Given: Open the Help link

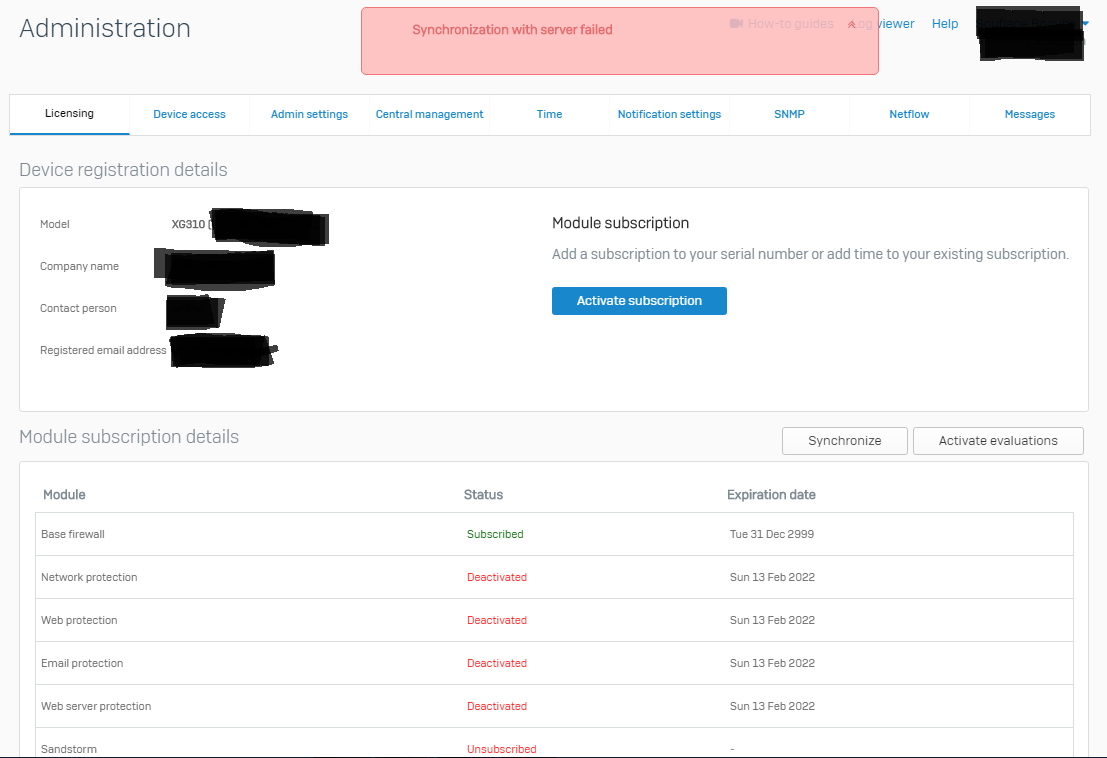Looking at the screenshot, I should tap(944, 24).
